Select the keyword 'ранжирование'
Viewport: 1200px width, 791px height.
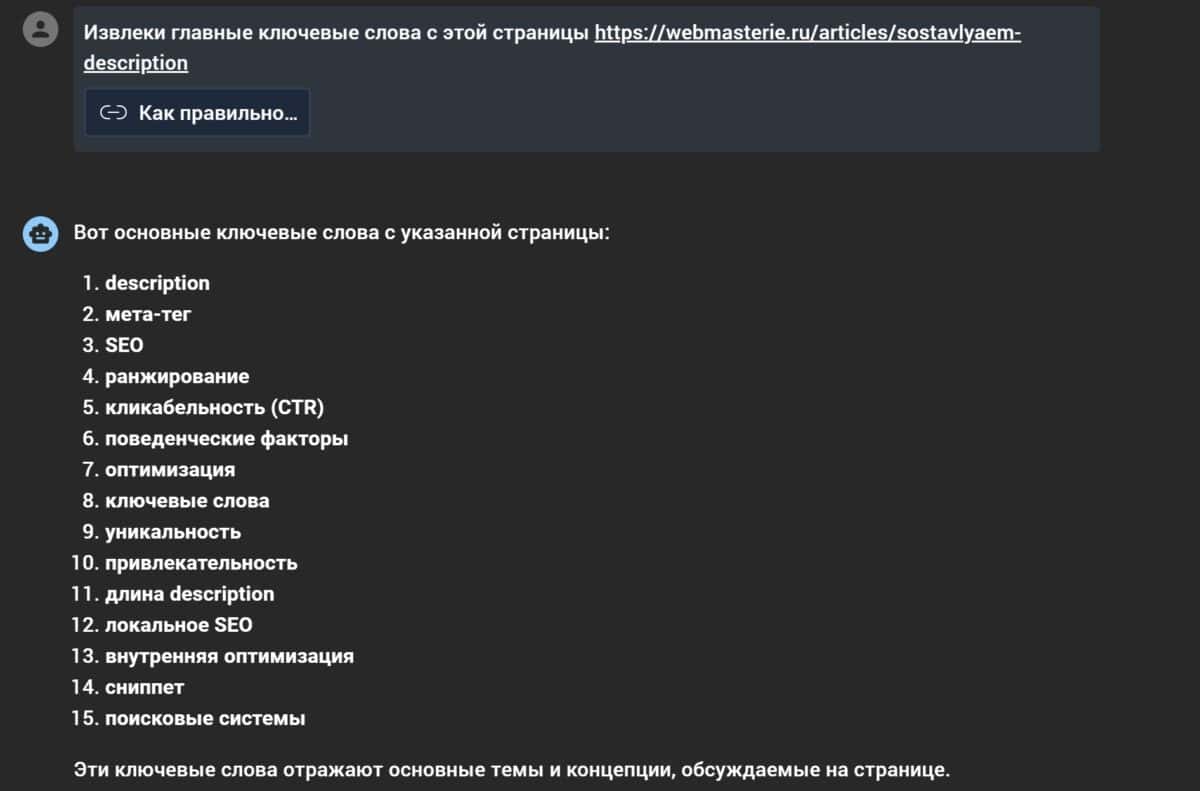tap(174, 376)
